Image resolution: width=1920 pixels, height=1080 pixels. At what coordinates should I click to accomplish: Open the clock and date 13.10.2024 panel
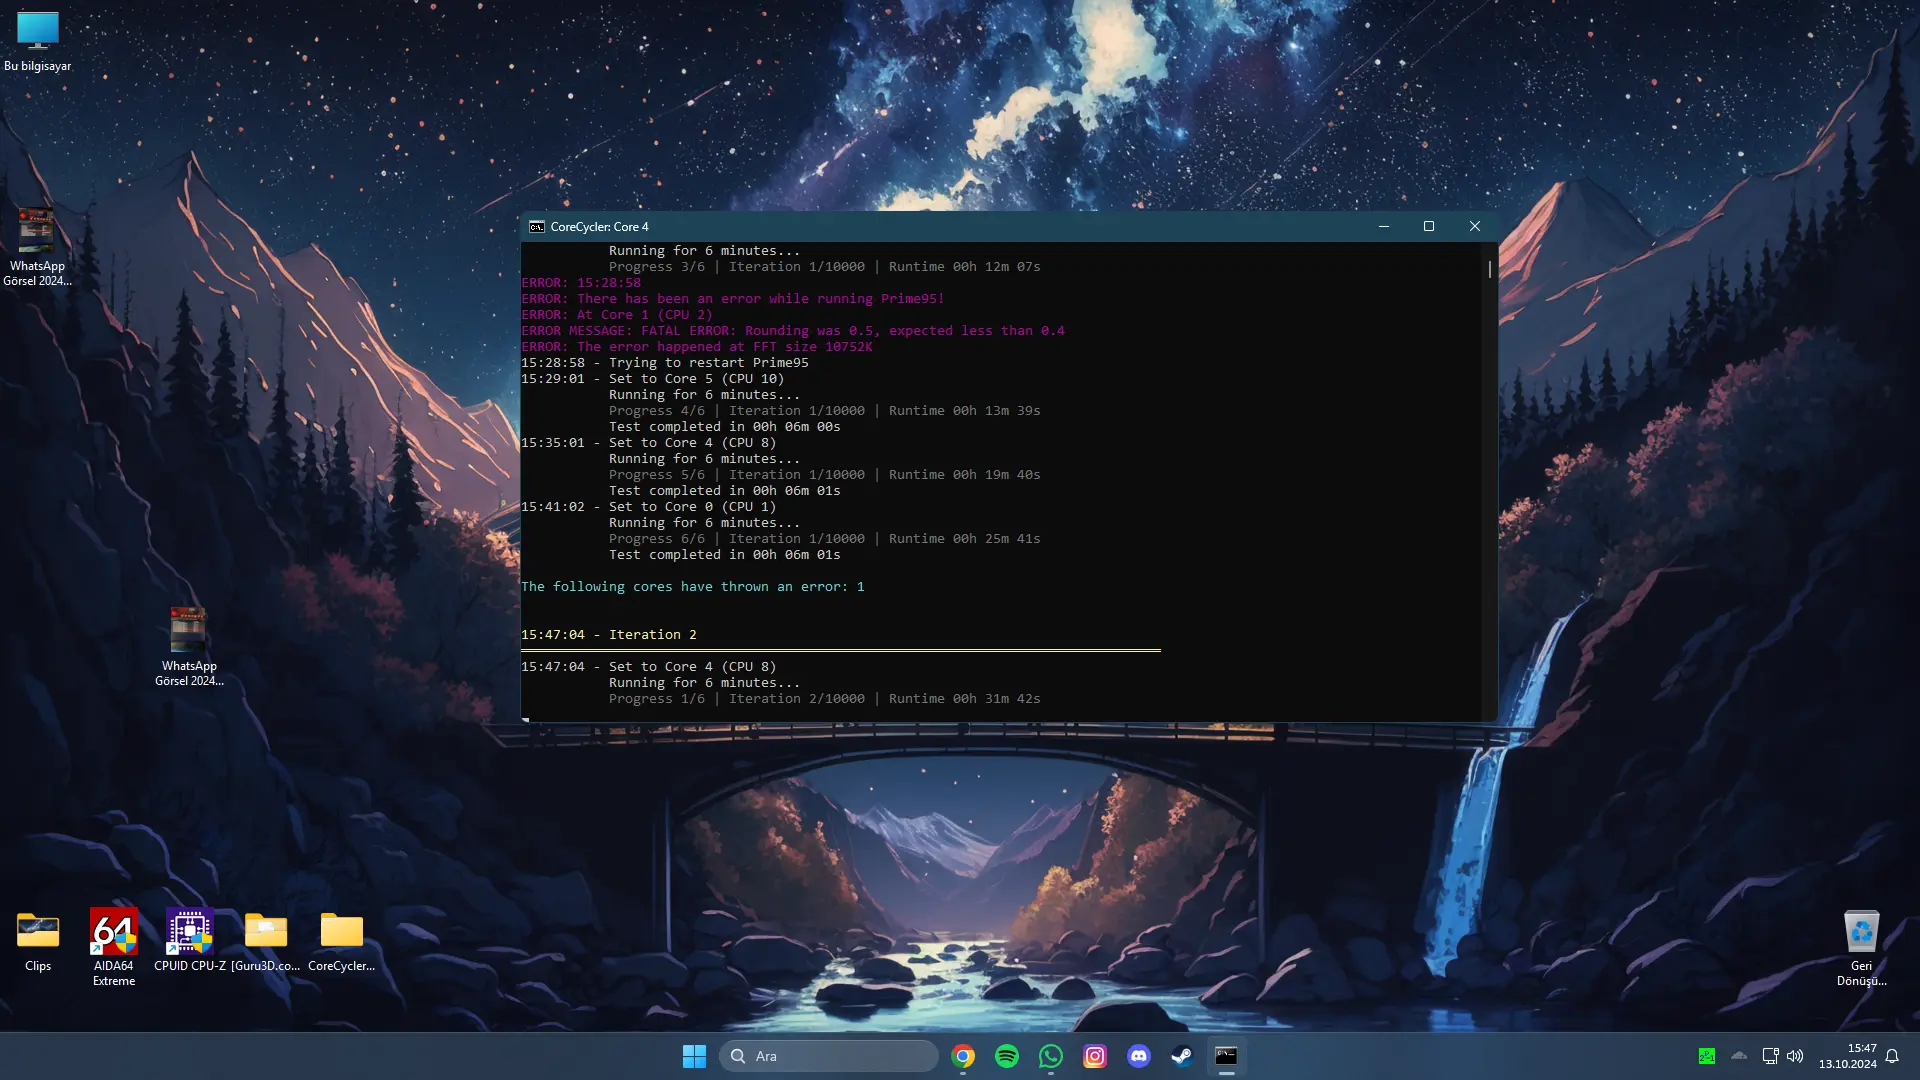(1848, 1056)
